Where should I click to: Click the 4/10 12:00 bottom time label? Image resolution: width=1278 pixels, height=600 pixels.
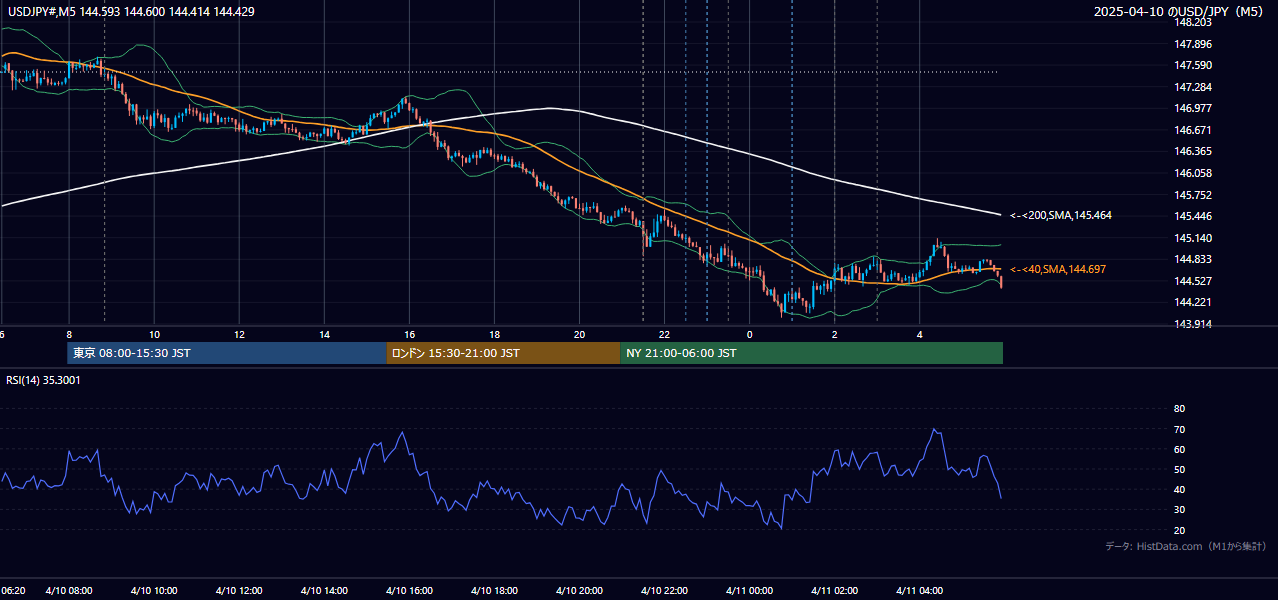coord(239,591)
